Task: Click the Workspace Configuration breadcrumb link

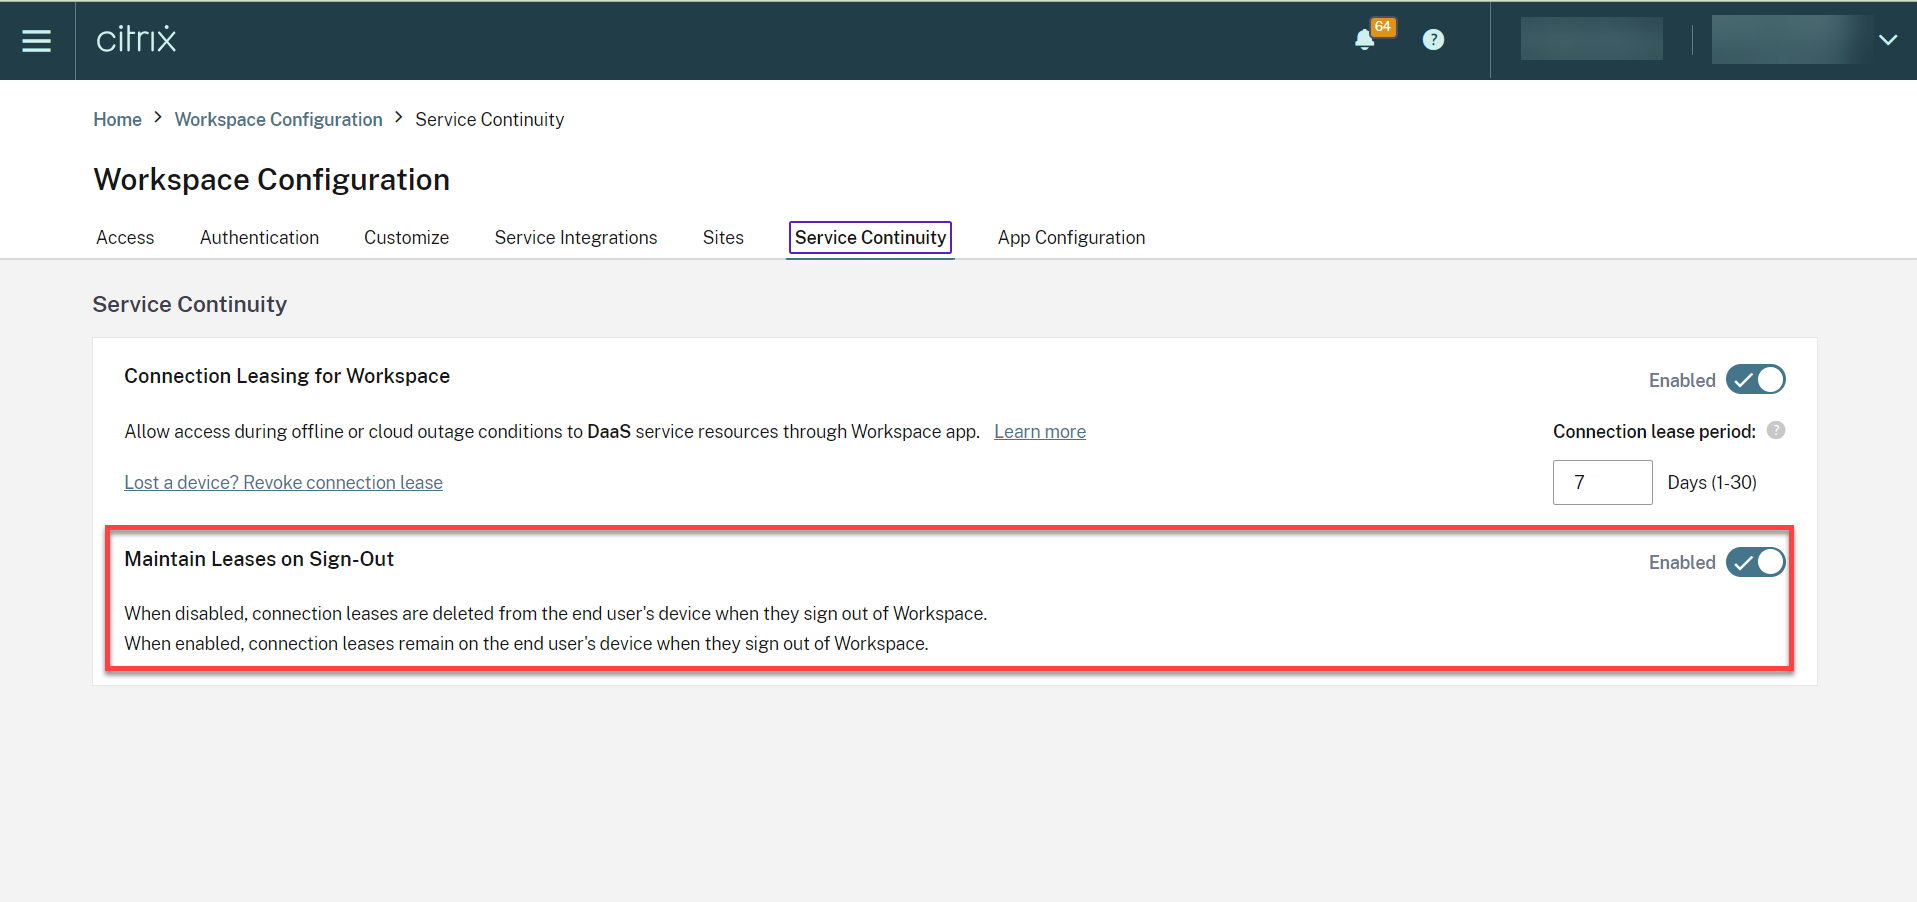Action: point(278,120)
